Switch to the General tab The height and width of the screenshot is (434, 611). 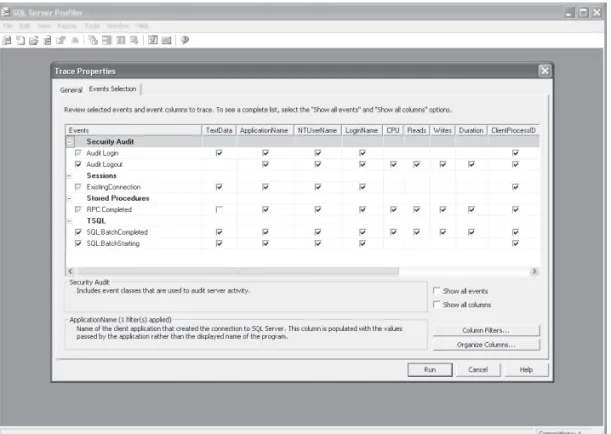(71, 90)
